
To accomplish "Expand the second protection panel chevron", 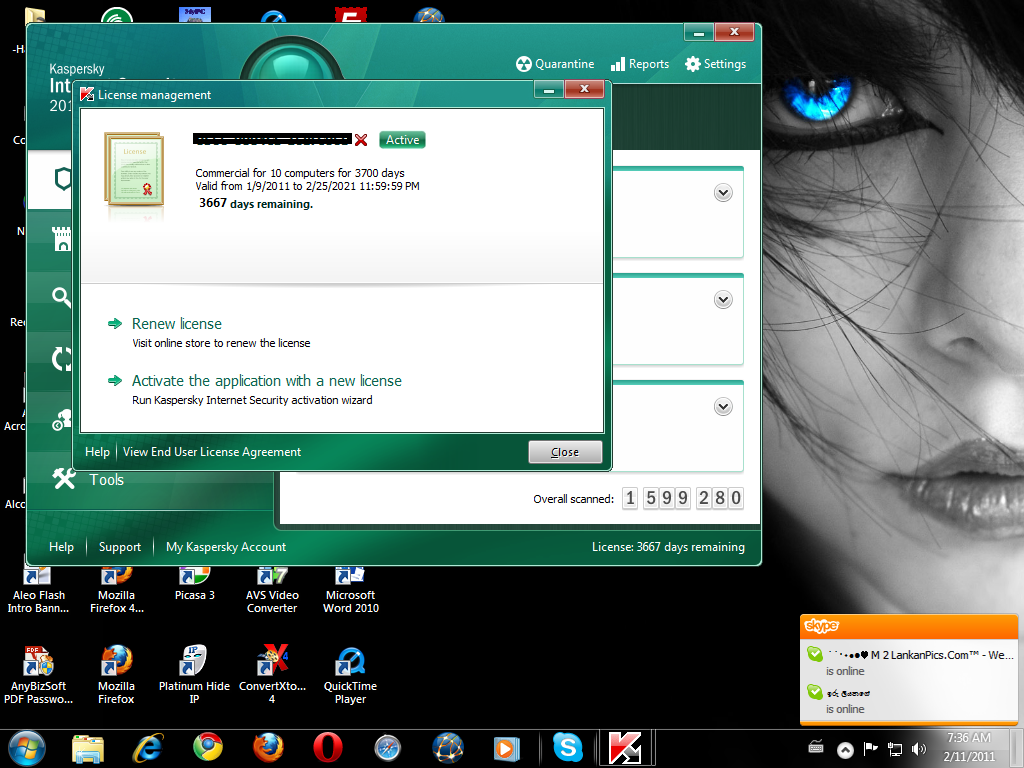I will pyautogui.click(x=723, y=300).
